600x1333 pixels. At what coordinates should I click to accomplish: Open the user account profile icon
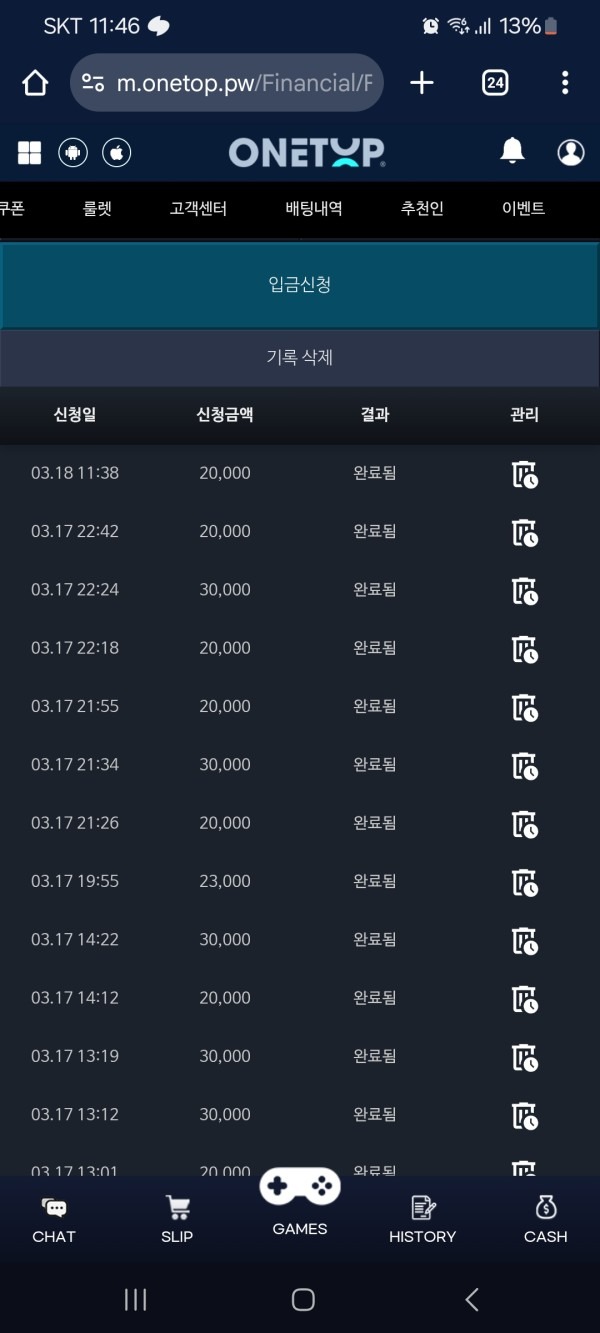[570, 150]
